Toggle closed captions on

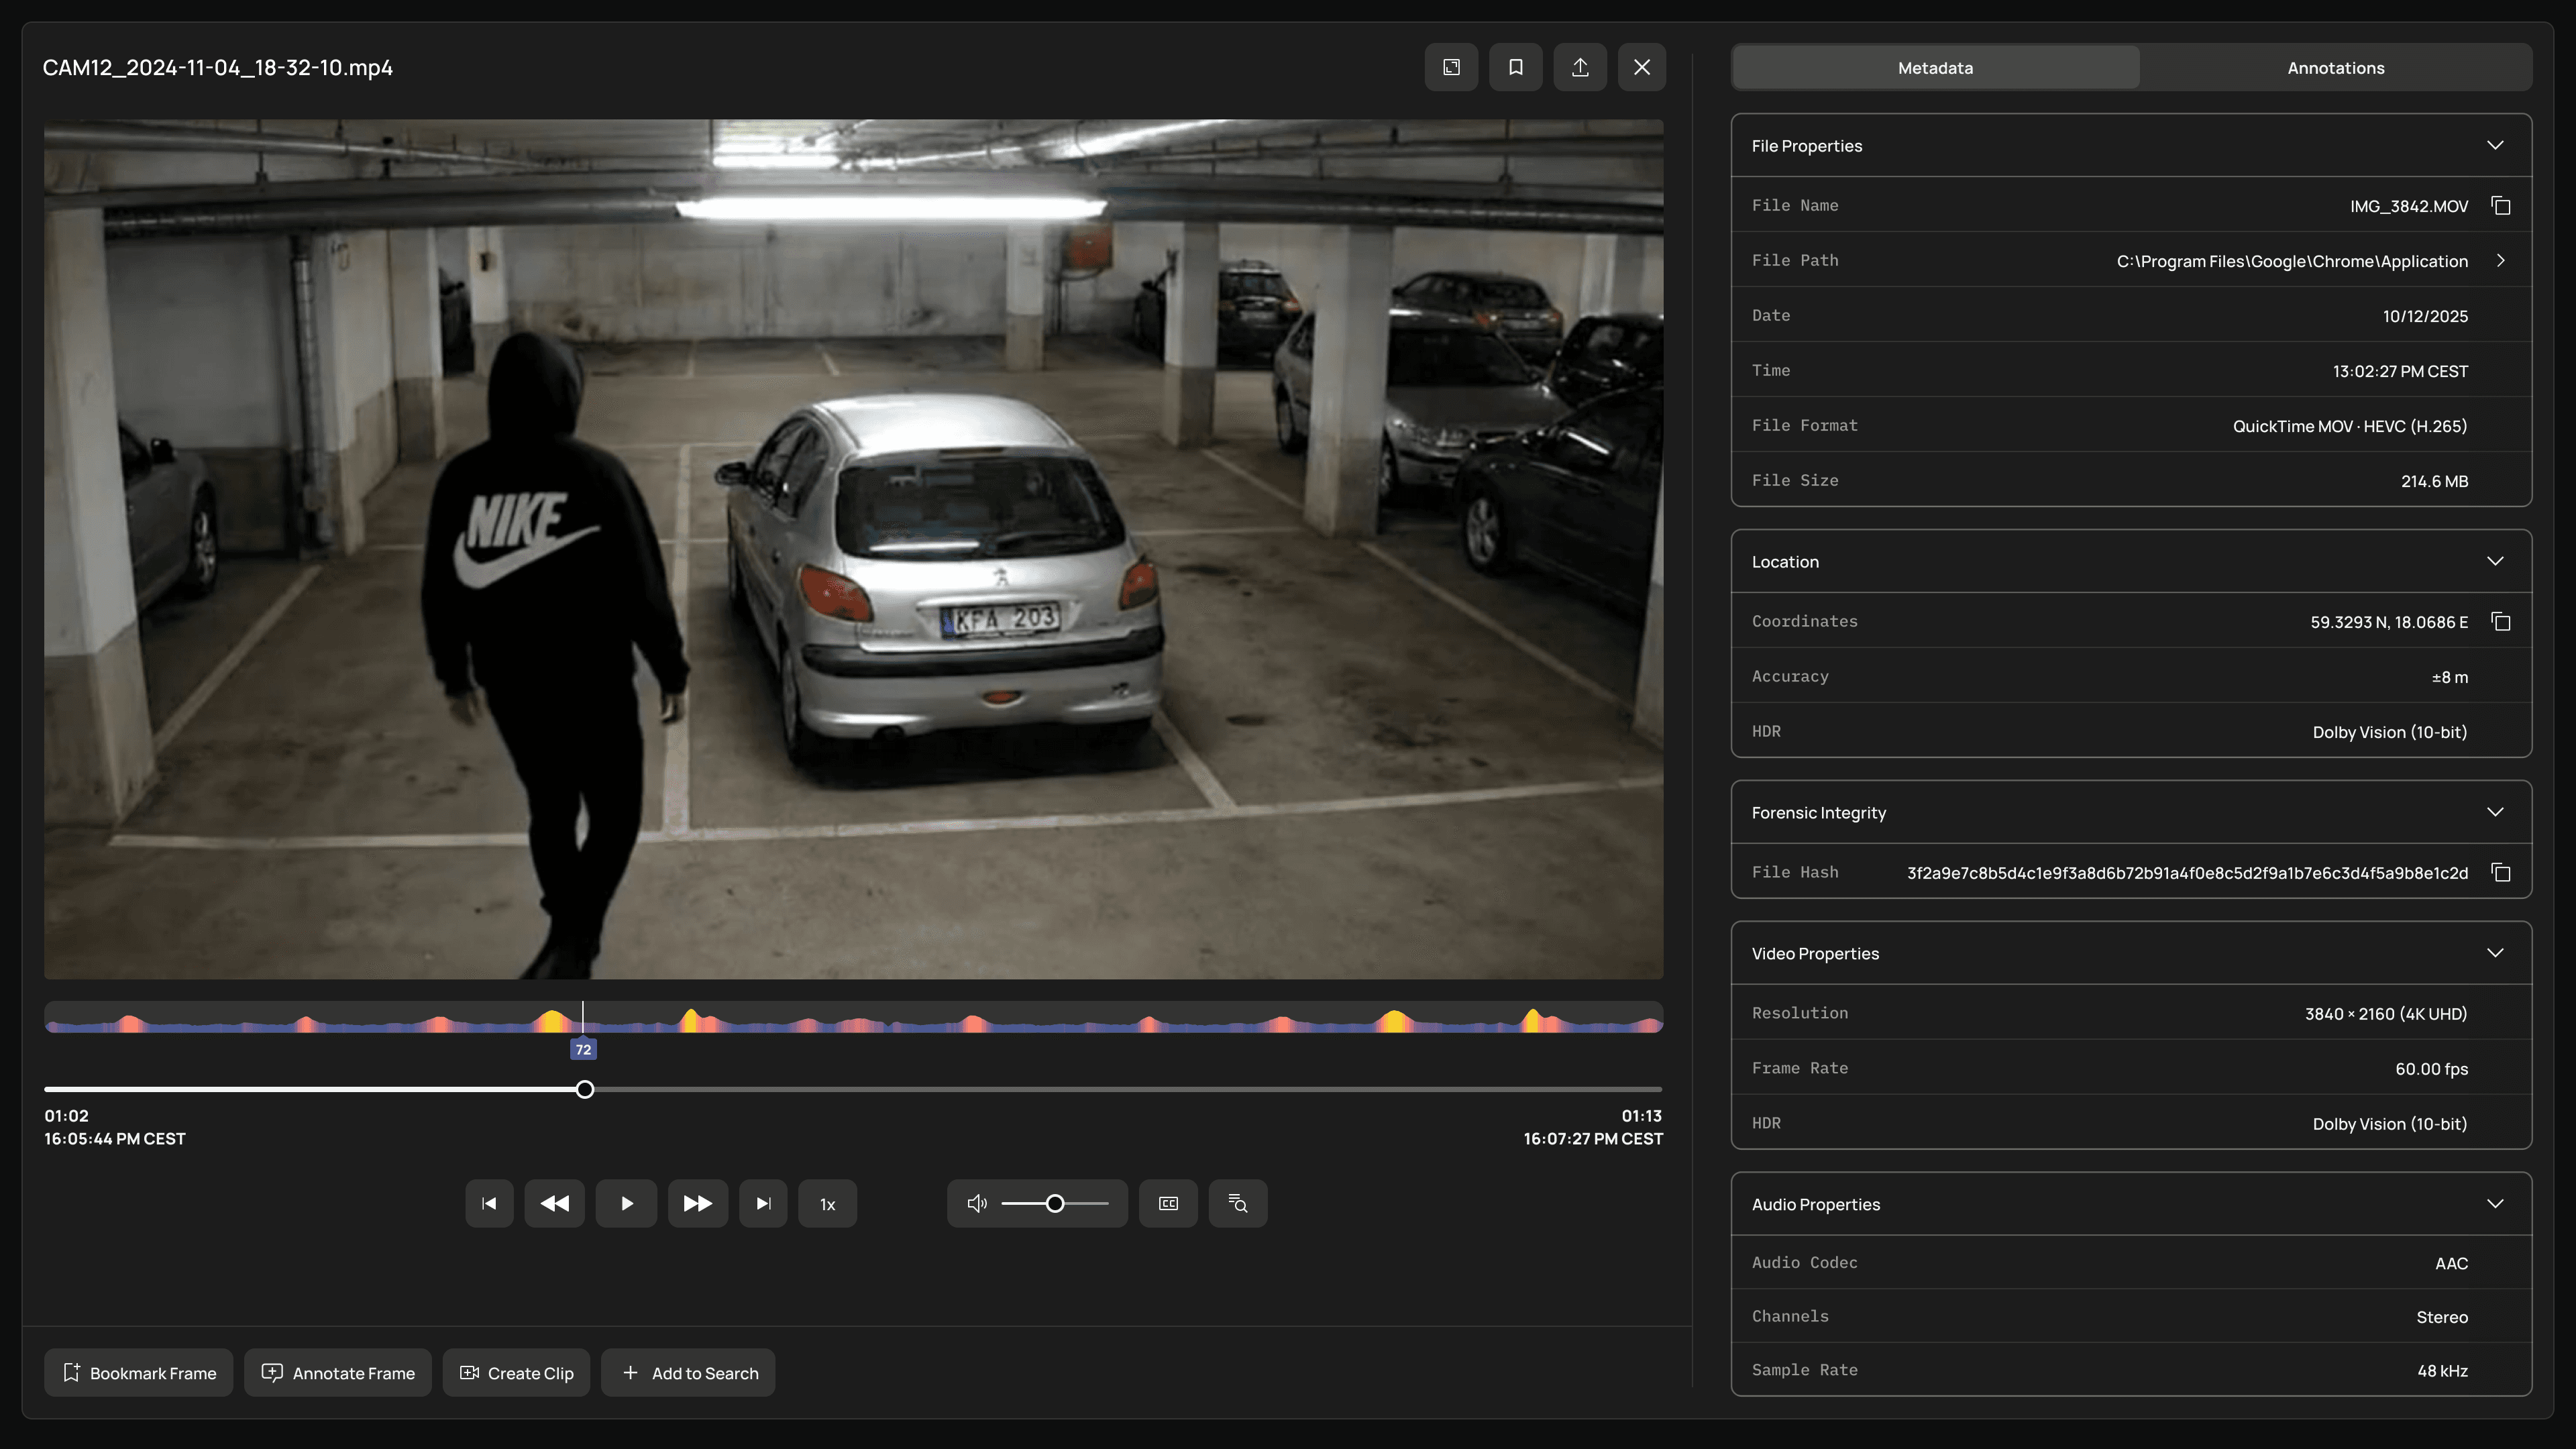[1168, 1203]
